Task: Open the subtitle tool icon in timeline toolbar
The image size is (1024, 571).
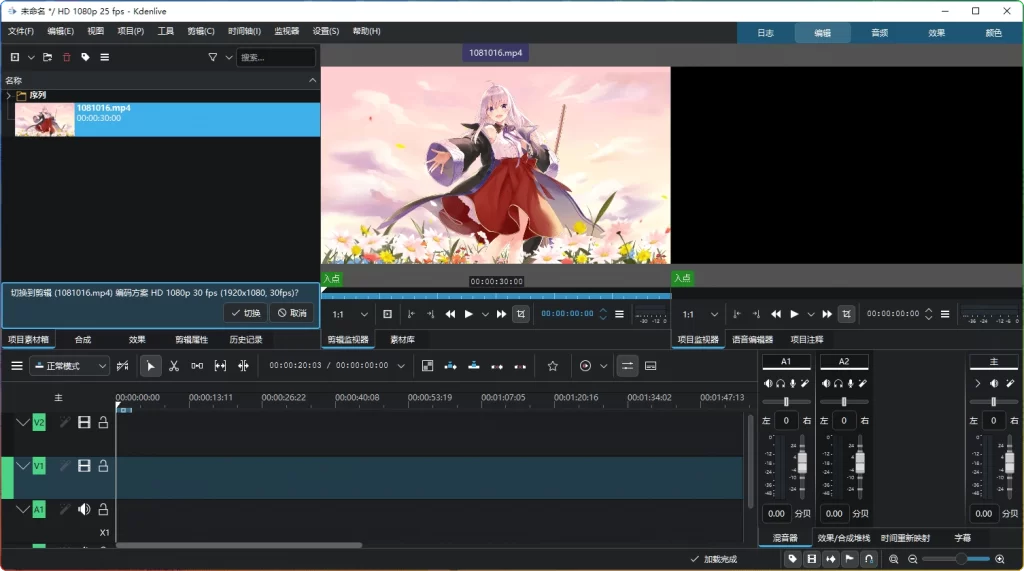Action: pos(650,366)
